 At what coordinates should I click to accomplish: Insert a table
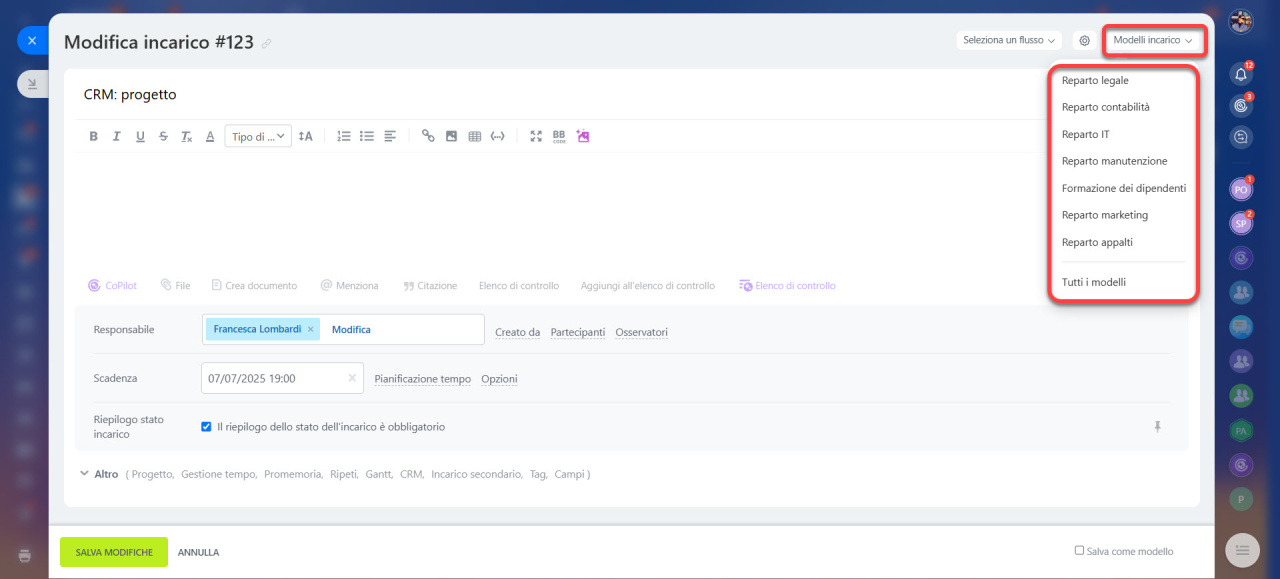pos(474,136)
